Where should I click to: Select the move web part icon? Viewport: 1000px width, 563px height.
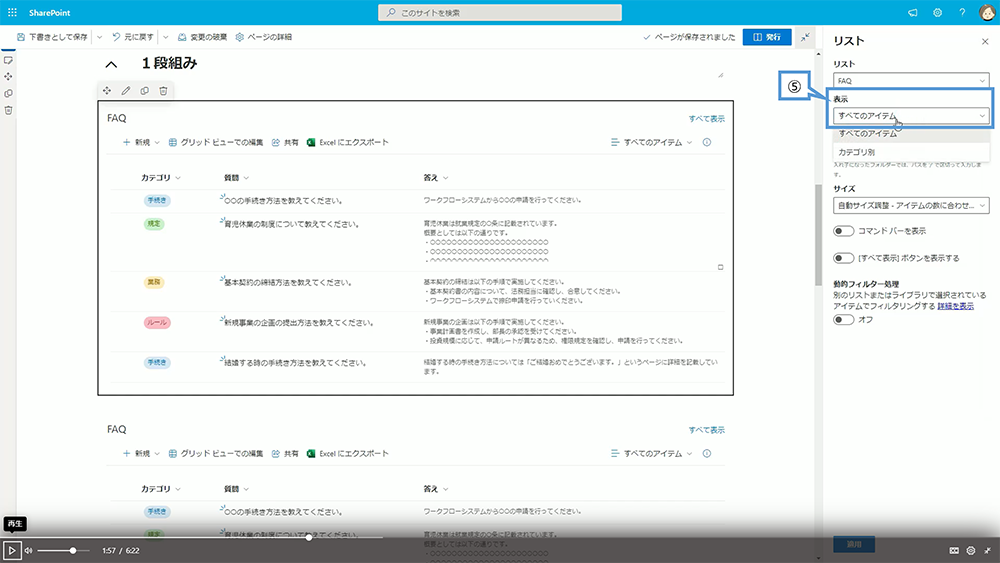[x=107, y=91]
